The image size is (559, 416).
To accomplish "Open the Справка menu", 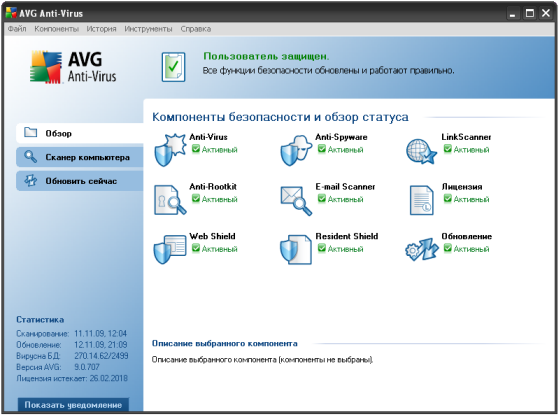I will tap(196, 29).
